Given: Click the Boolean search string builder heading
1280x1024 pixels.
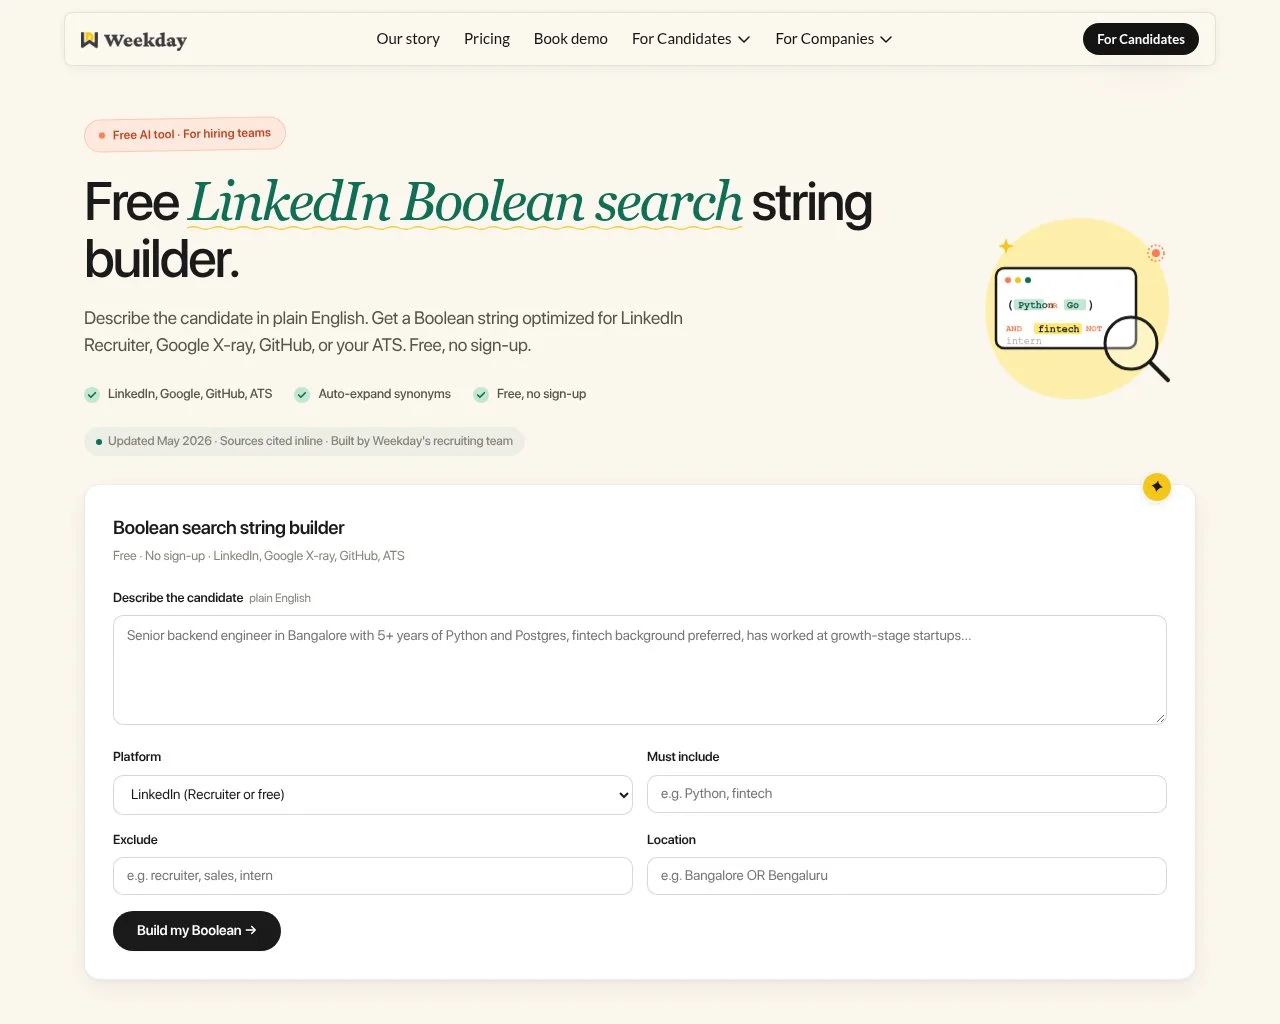Looking at the screenshot, I should click(229, 528).
